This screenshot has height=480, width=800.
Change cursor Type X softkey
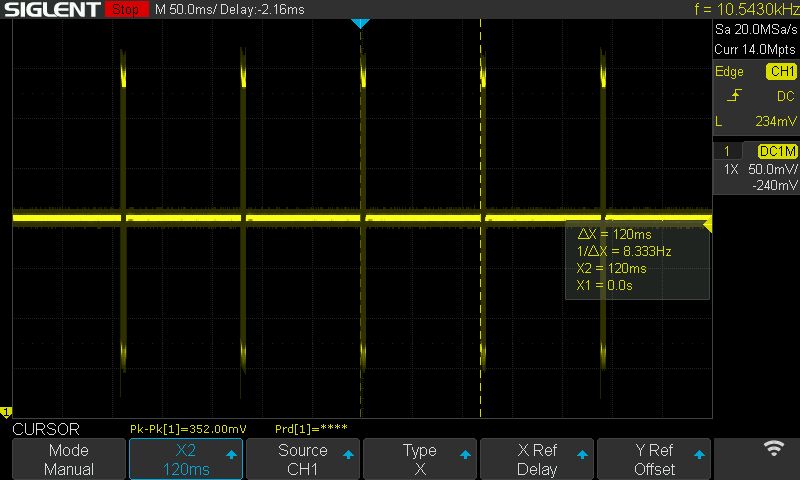coord(419,459)
